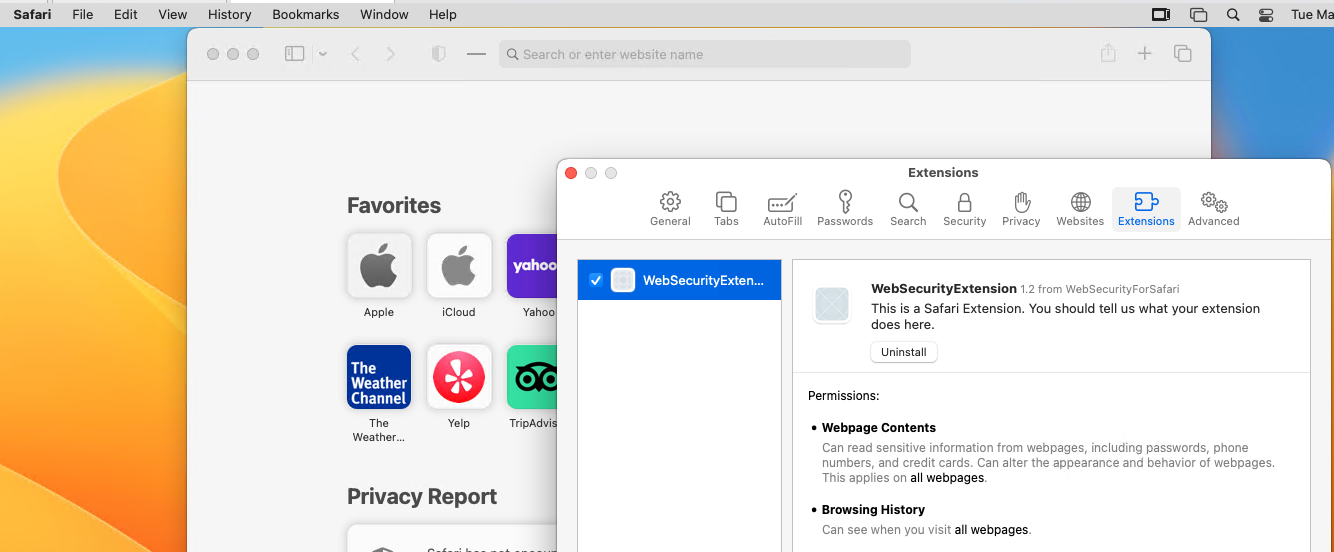Viewport: 1334px width, 552px height.
Task: Uninstall the WebSecurityExtension
Action: point(904,352)
